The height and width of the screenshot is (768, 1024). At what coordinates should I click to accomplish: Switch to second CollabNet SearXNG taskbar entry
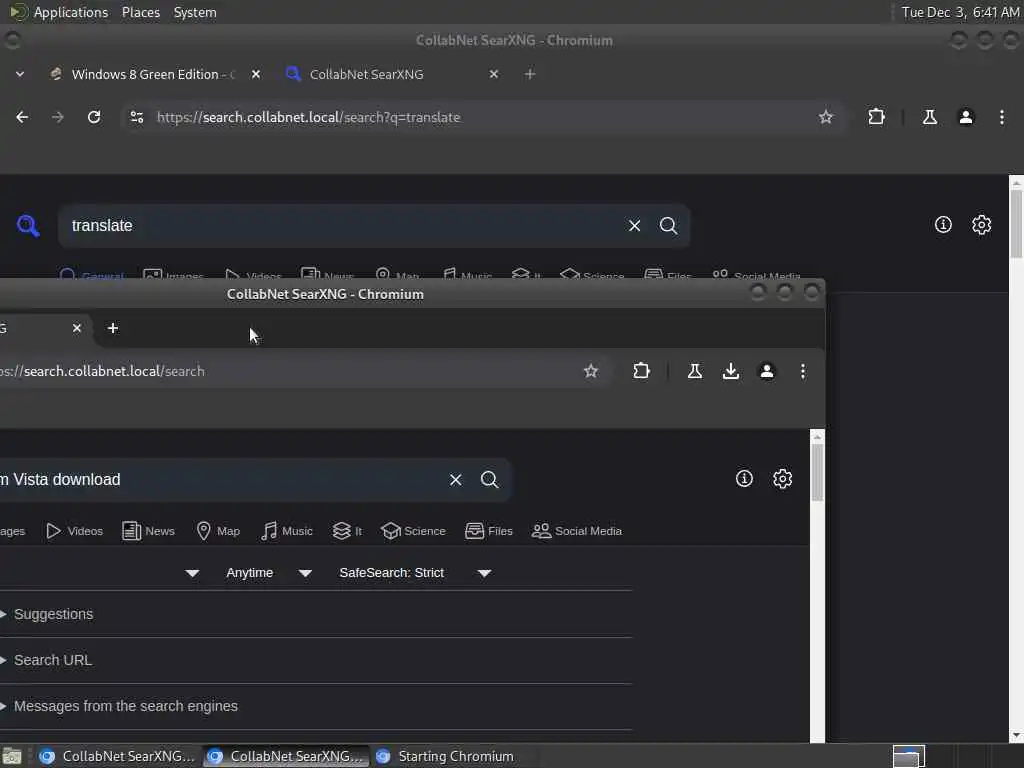pyautogui.click(x=285, y=756)
